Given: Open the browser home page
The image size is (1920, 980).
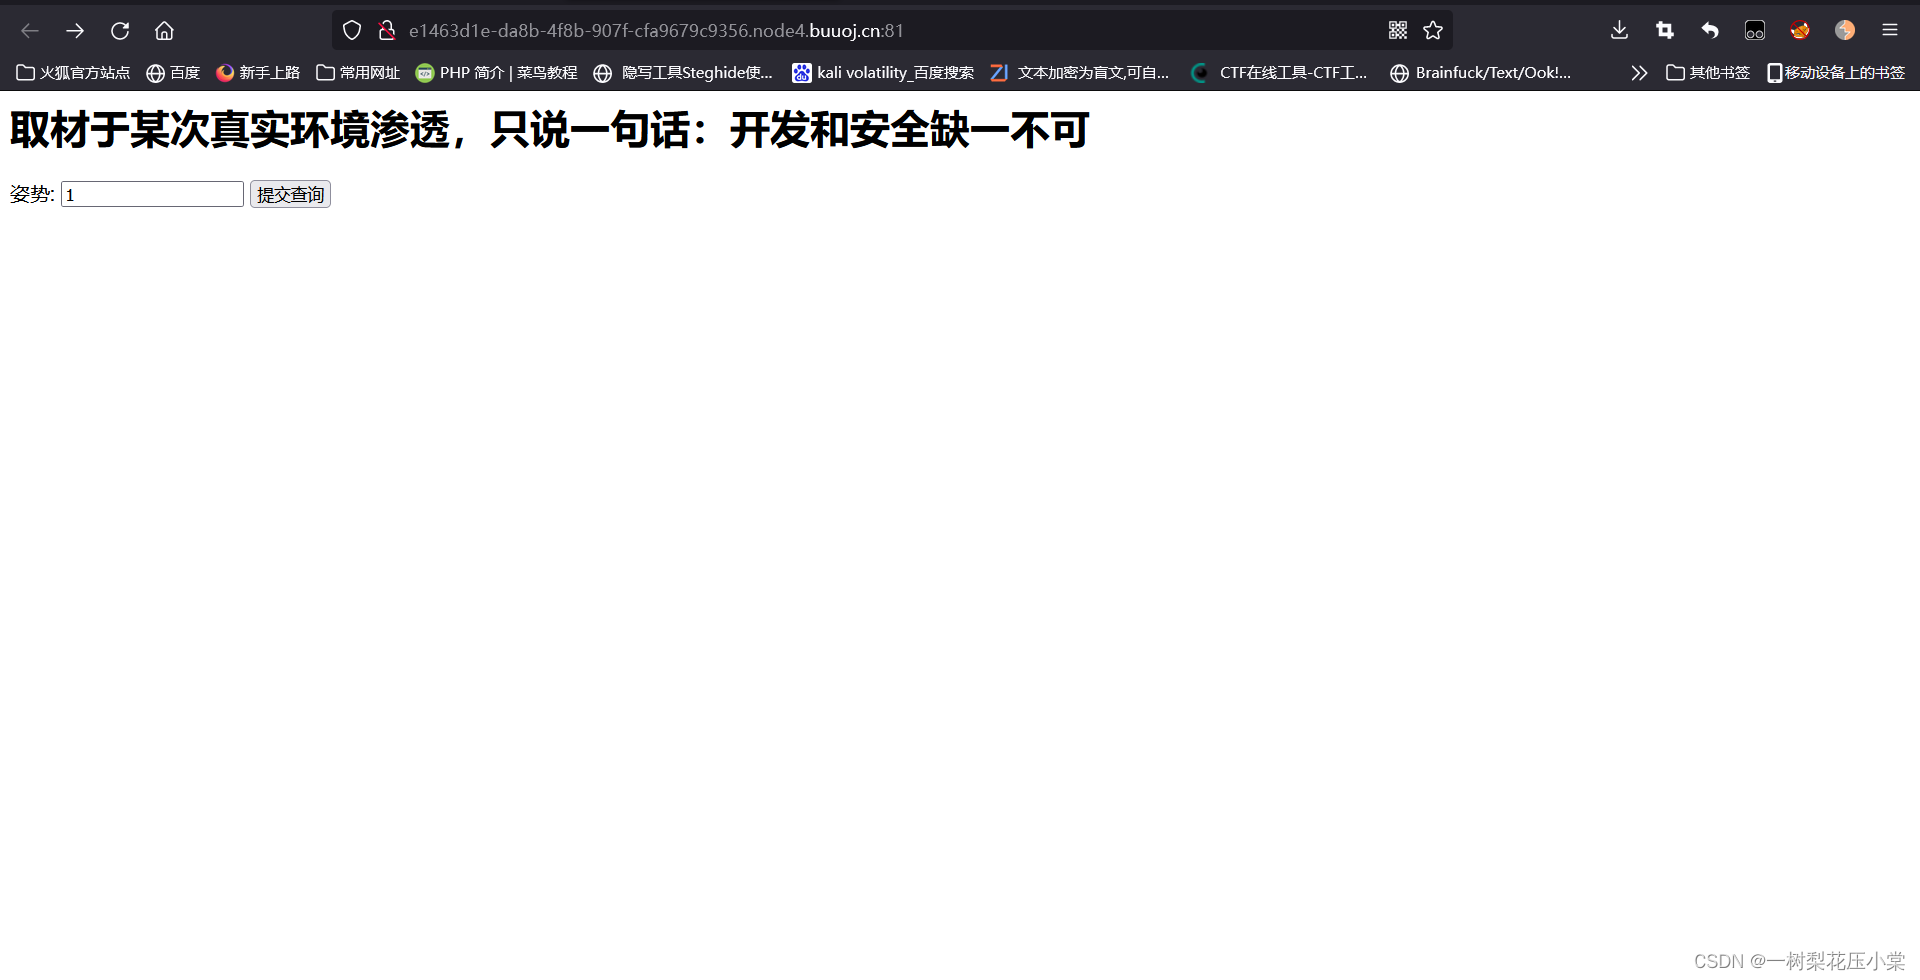Looking at the screenshot, I should [x=164, y=31].
